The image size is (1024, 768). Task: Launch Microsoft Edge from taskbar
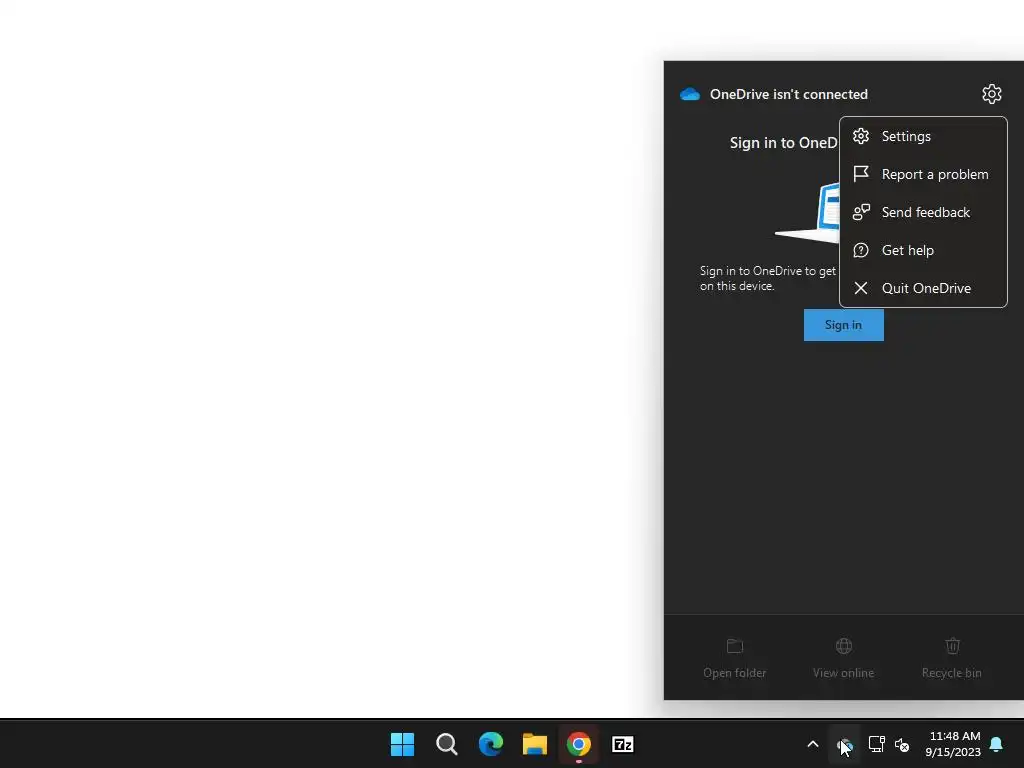(x=491, y=744)
